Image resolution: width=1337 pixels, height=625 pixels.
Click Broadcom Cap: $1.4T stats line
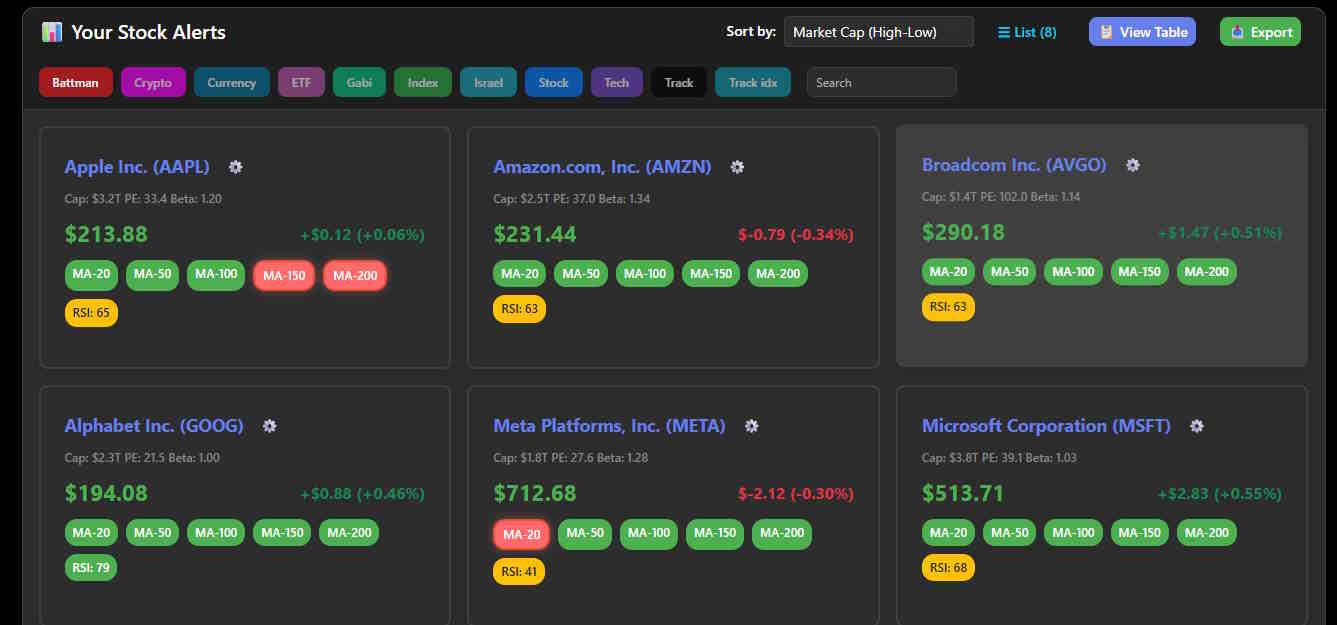[1001, 197]
